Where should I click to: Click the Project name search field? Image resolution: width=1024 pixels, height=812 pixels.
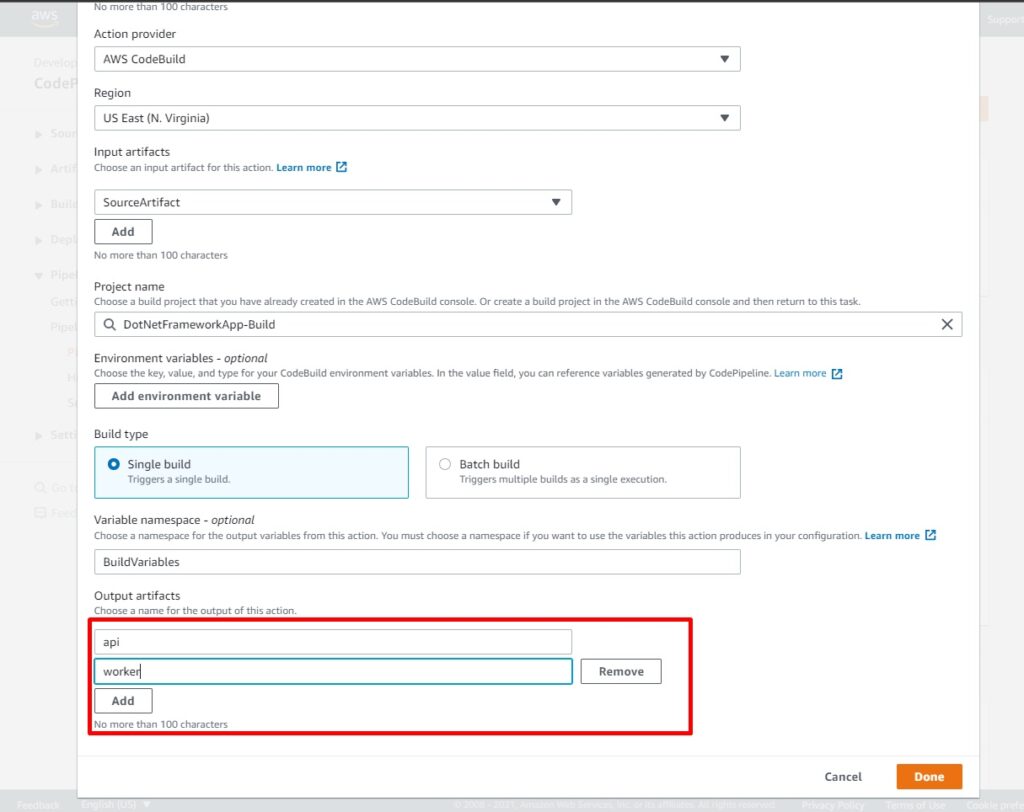pos(520,324)
